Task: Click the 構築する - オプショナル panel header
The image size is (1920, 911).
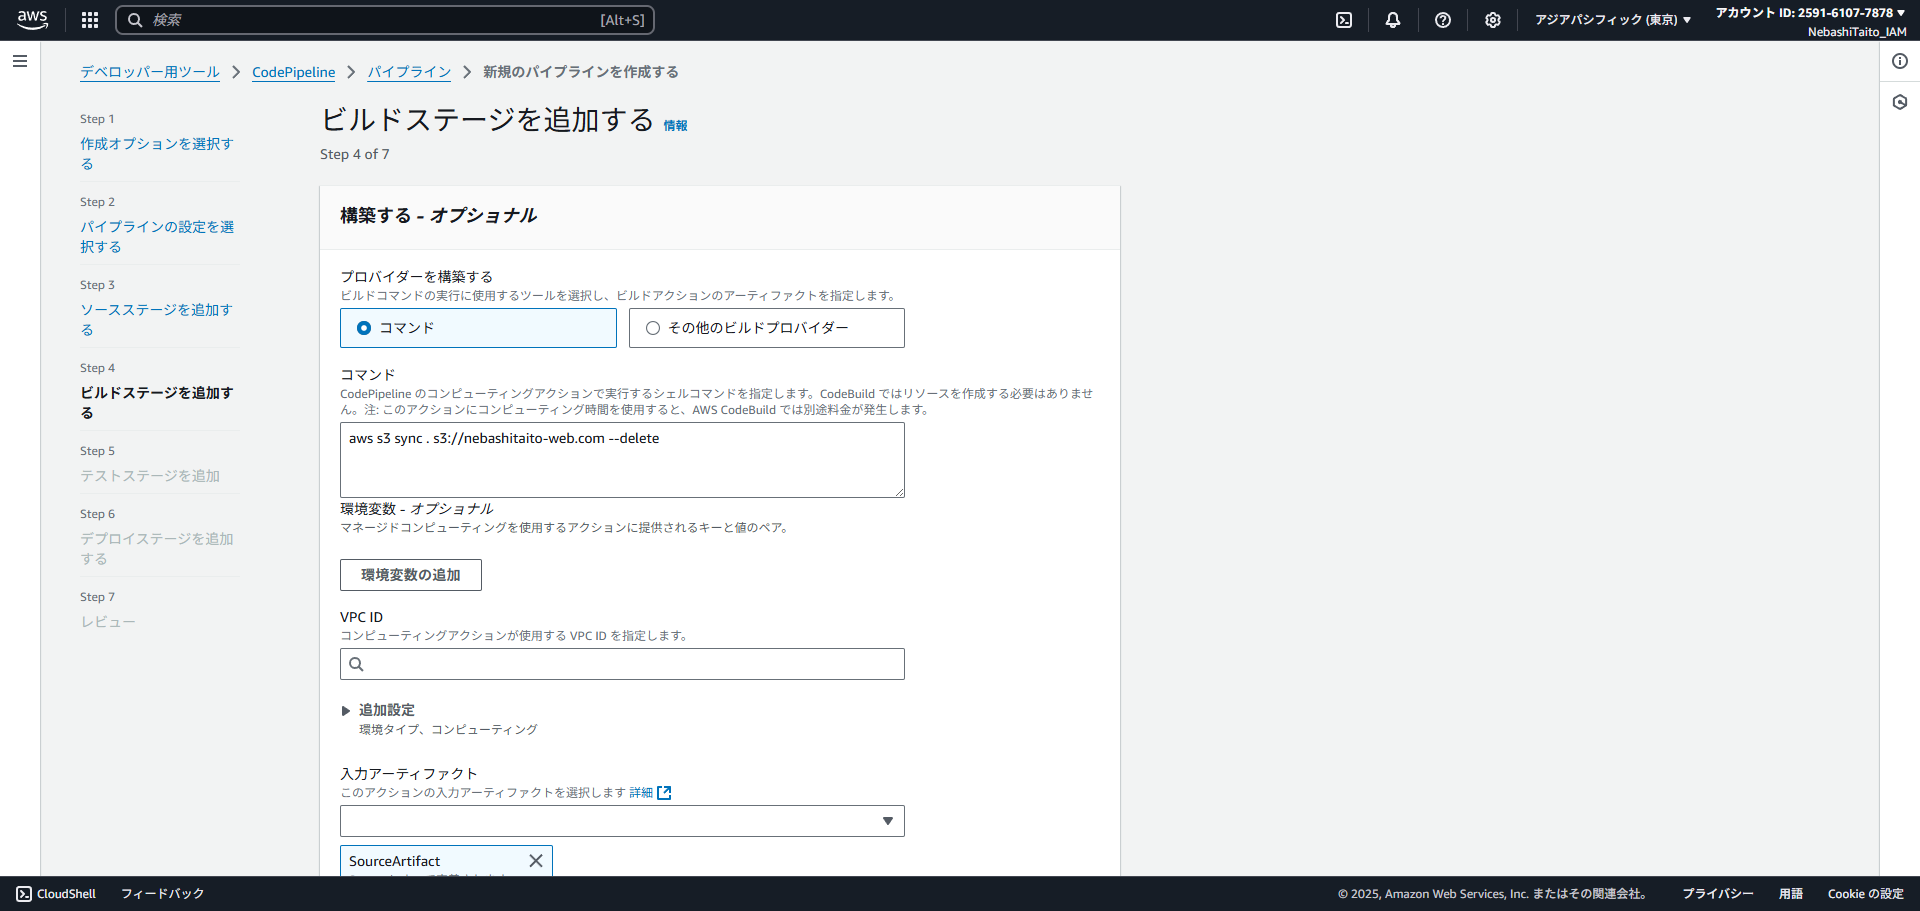Action: click(x=439, y=216)
